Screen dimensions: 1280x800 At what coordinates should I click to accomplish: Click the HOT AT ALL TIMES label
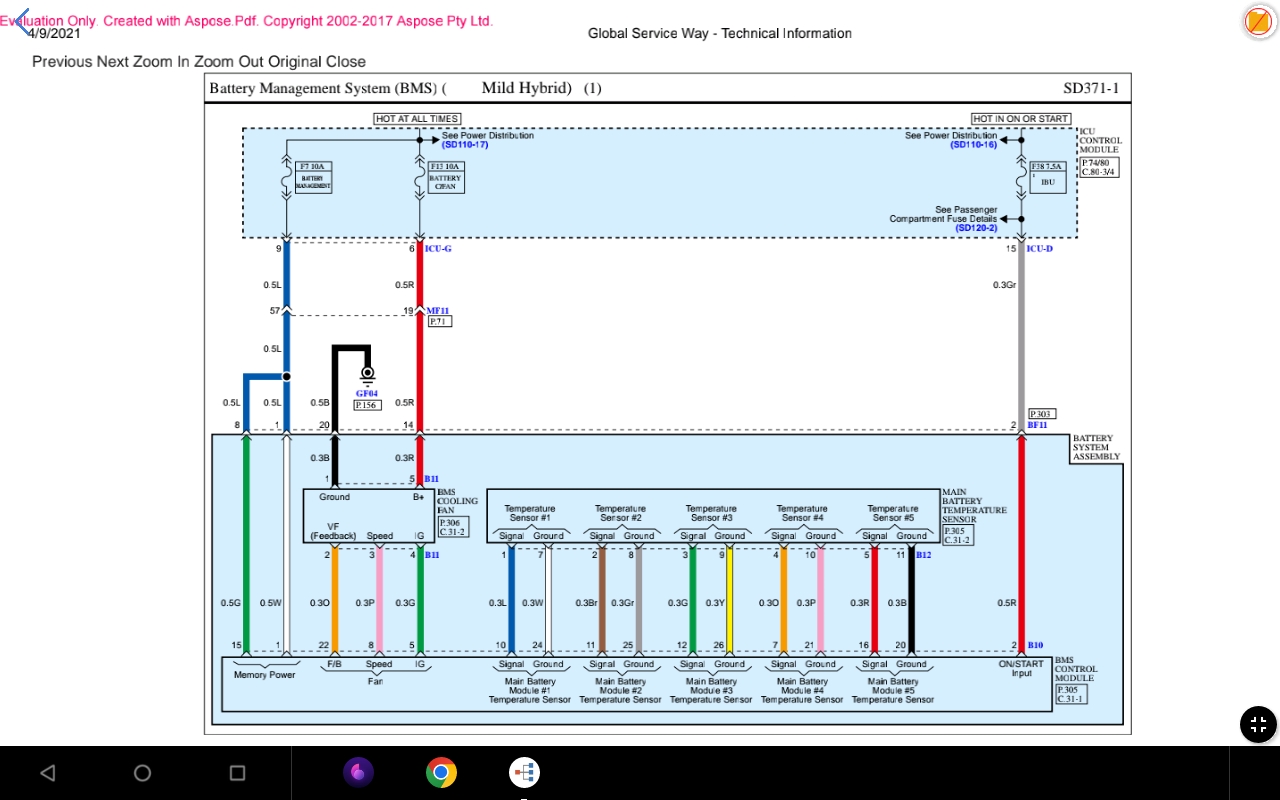417,119
